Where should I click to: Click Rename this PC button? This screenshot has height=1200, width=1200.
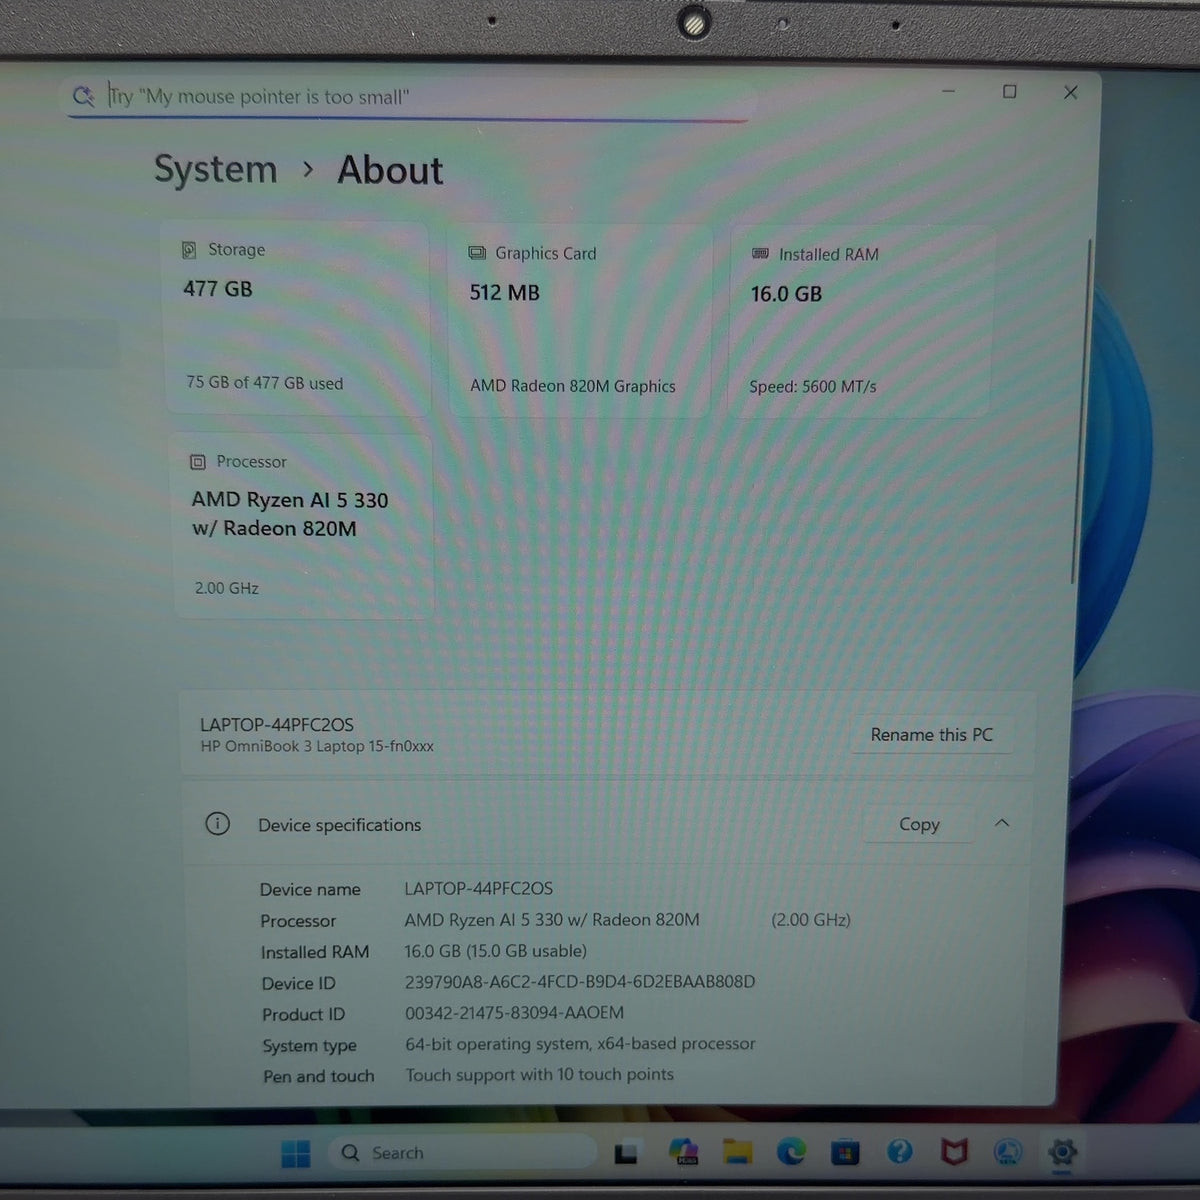[x=931, y=735]
